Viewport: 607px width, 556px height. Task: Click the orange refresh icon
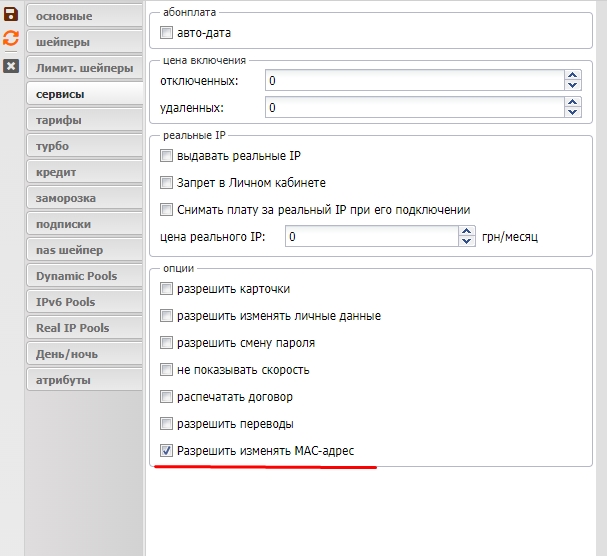click(11, 39)
